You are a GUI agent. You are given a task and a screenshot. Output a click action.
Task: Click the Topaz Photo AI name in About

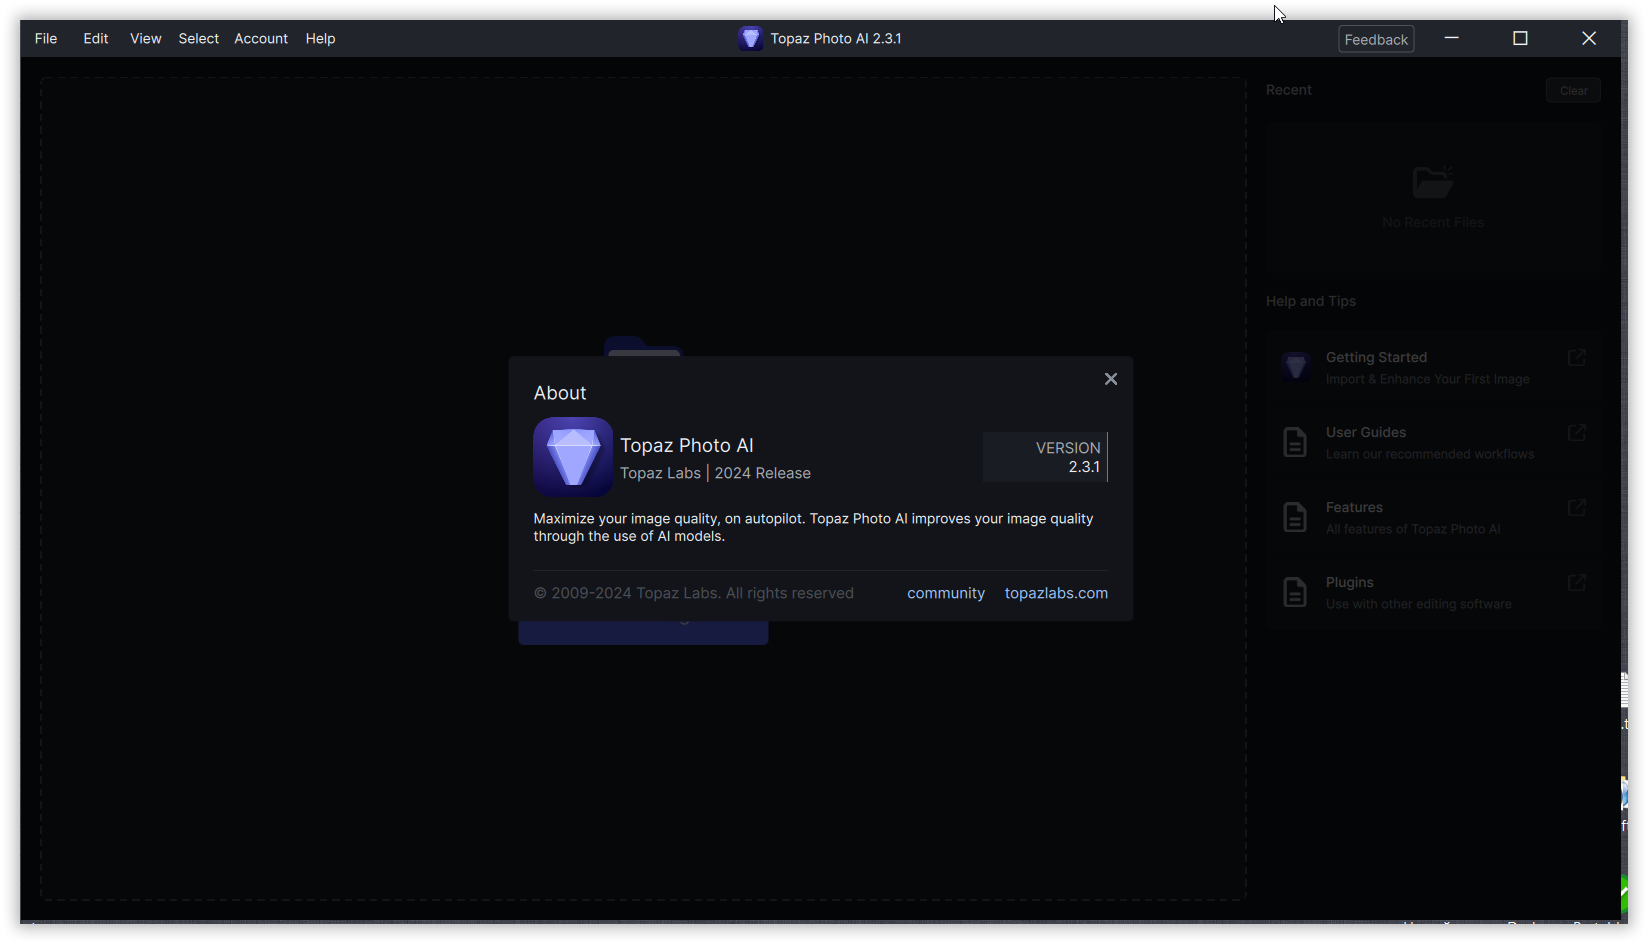pos(687,446)
